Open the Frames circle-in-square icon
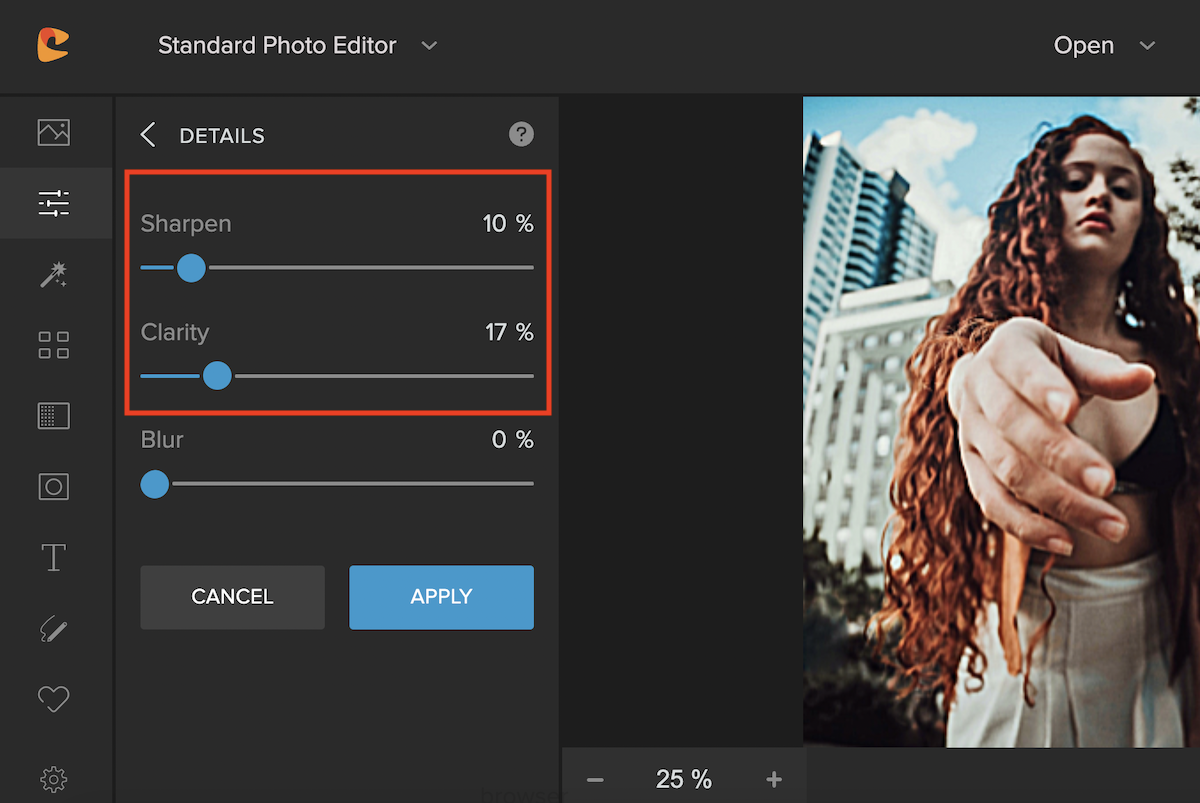The height and width of the screenshot is (803, 1200). [54, 487]
